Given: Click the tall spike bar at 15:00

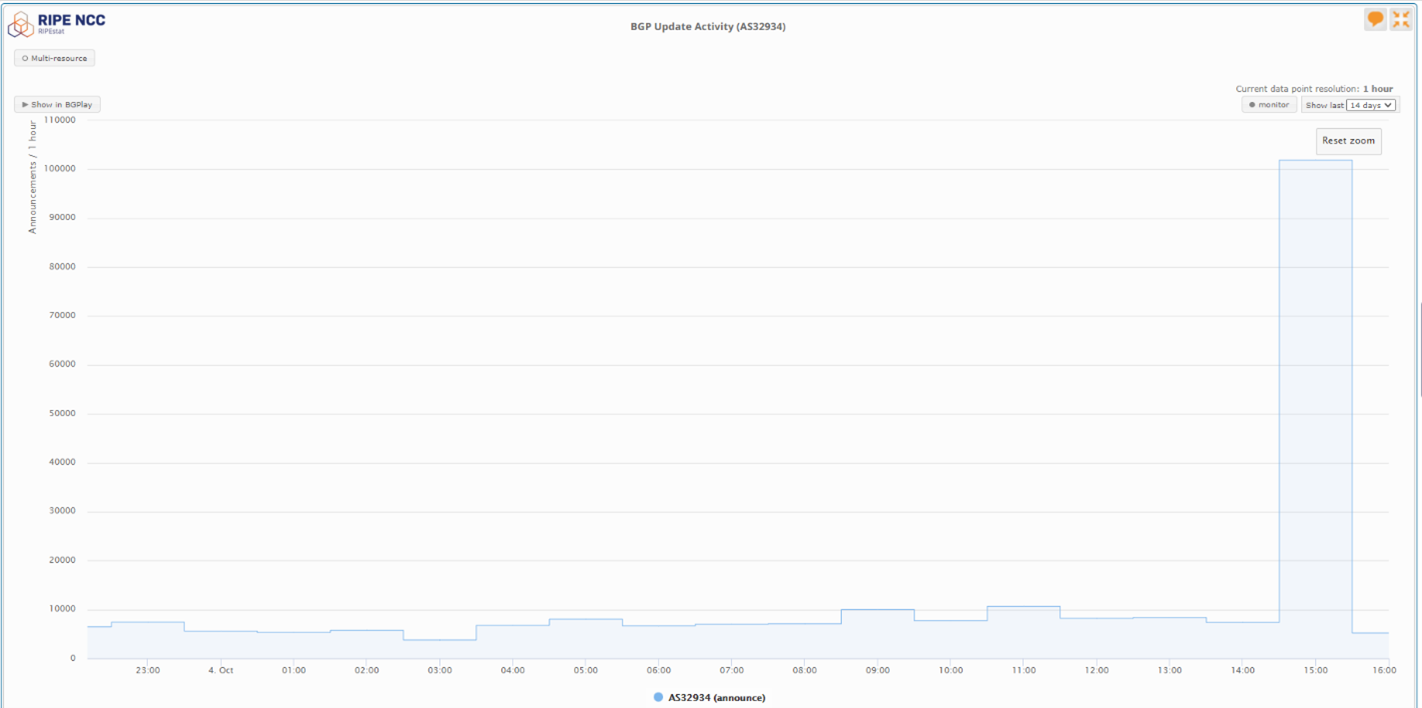Looking at the screenshot, I should click(x=1315, y=409).
